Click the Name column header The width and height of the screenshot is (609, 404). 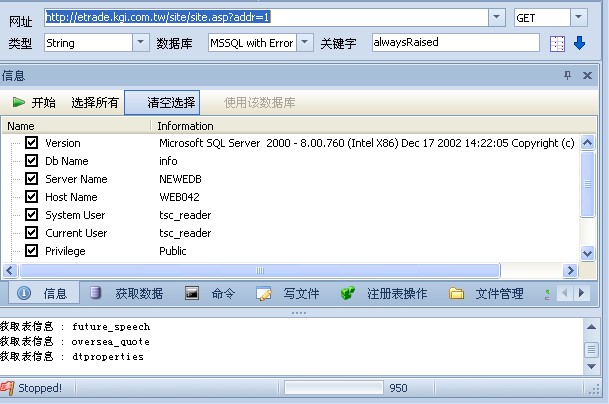coord(76,126)
